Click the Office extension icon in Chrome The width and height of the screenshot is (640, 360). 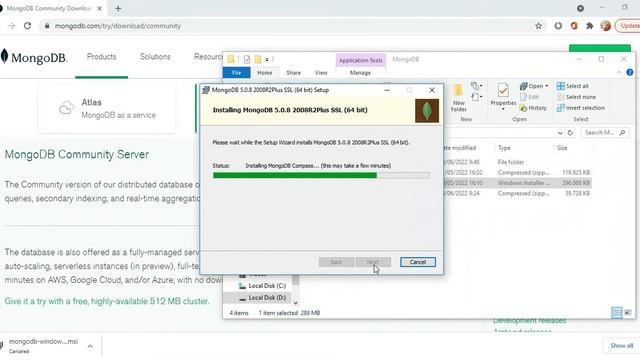pos(574,26)
